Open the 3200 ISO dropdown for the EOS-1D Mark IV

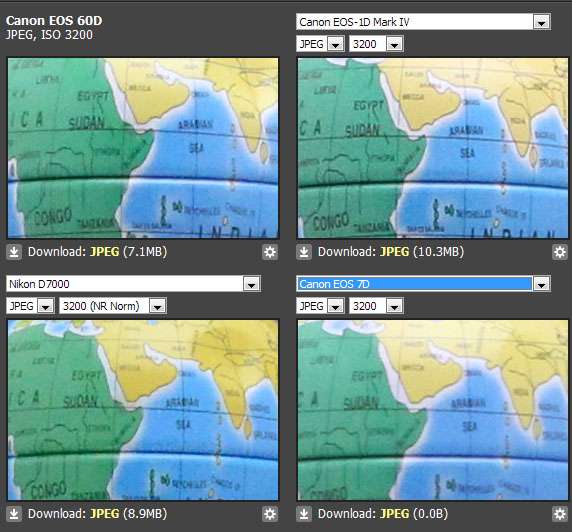point(376,44)
